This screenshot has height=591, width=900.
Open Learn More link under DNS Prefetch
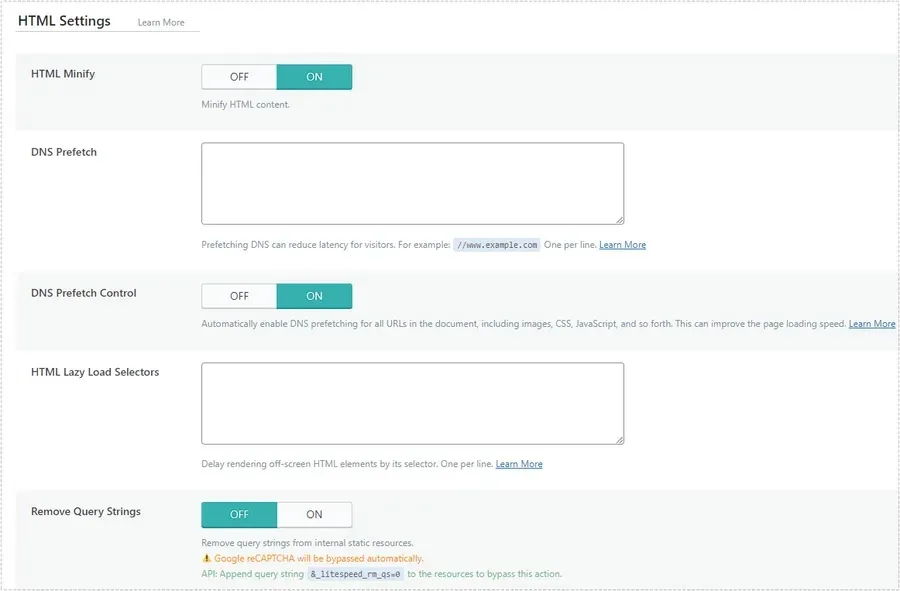[622, 245]
